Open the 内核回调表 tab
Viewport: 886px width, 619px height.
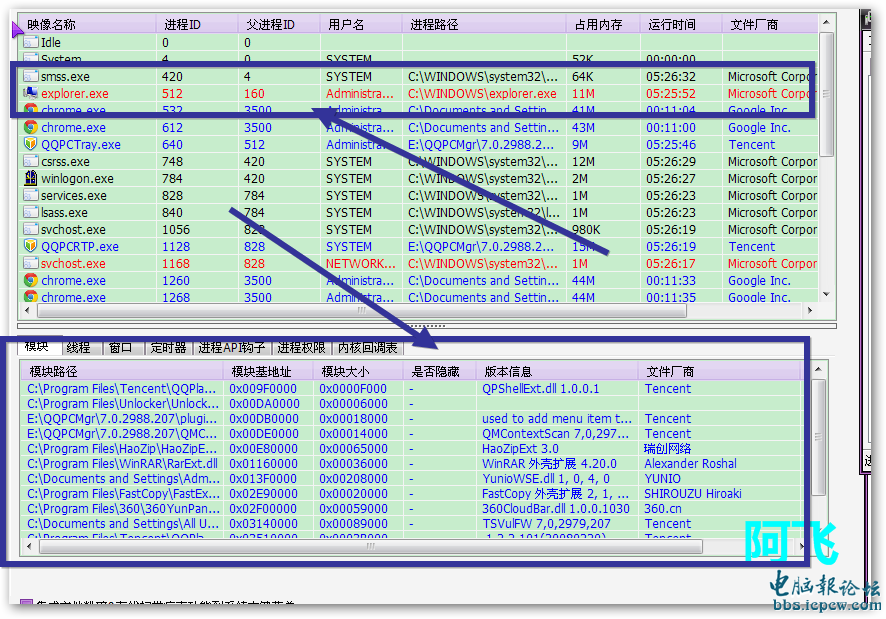[368, 348]
